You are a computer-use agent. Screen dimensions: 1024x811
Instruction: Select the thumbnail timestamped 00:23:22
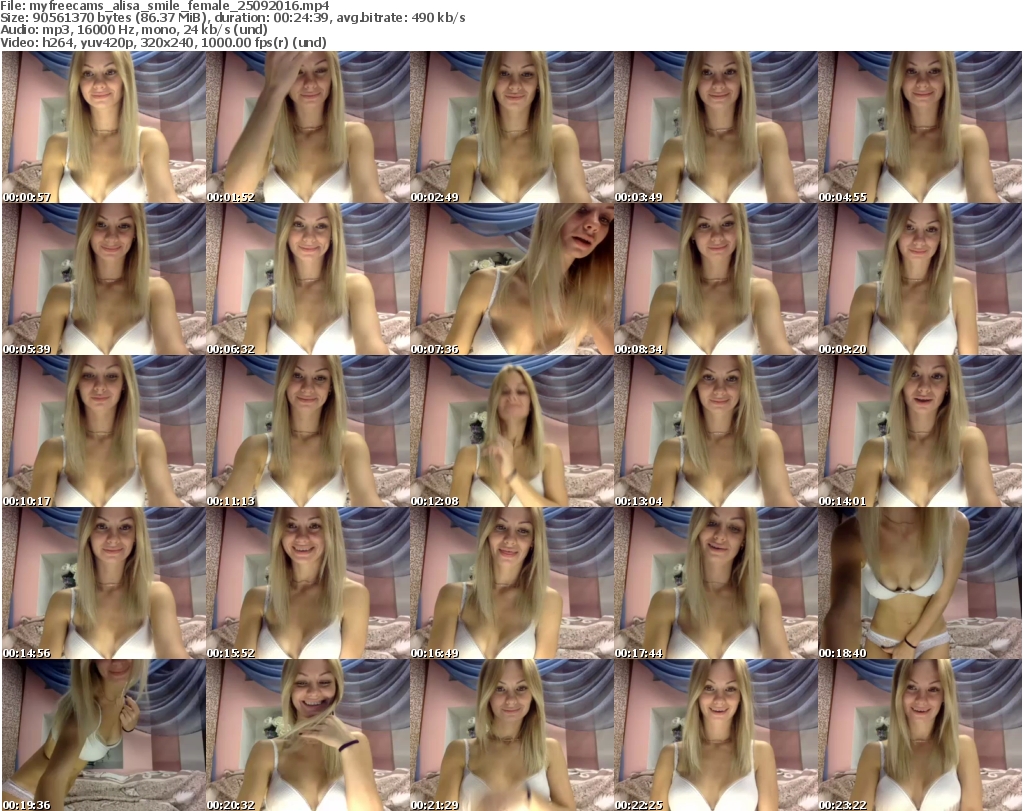click(920, 735)
